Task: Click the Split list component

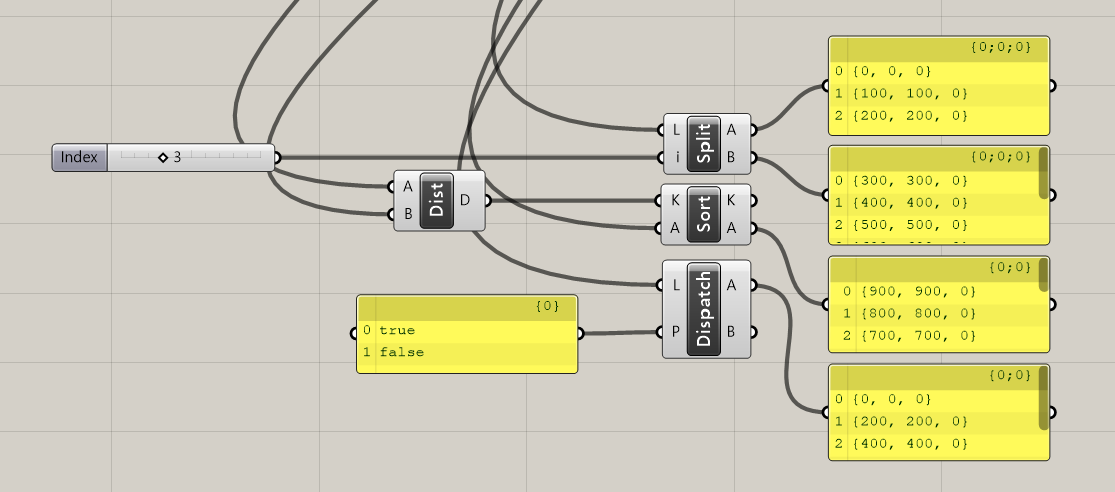Action: [704, 143]
